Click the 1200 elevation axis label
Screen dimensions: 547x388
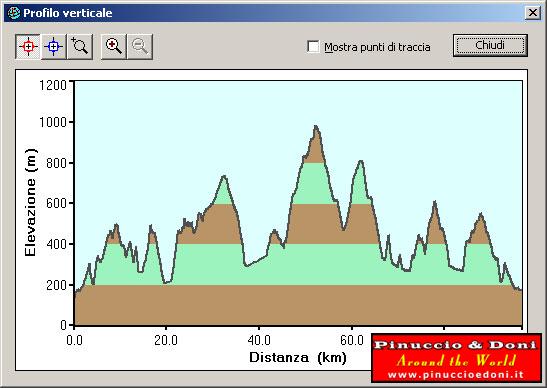tap(53, 85)
